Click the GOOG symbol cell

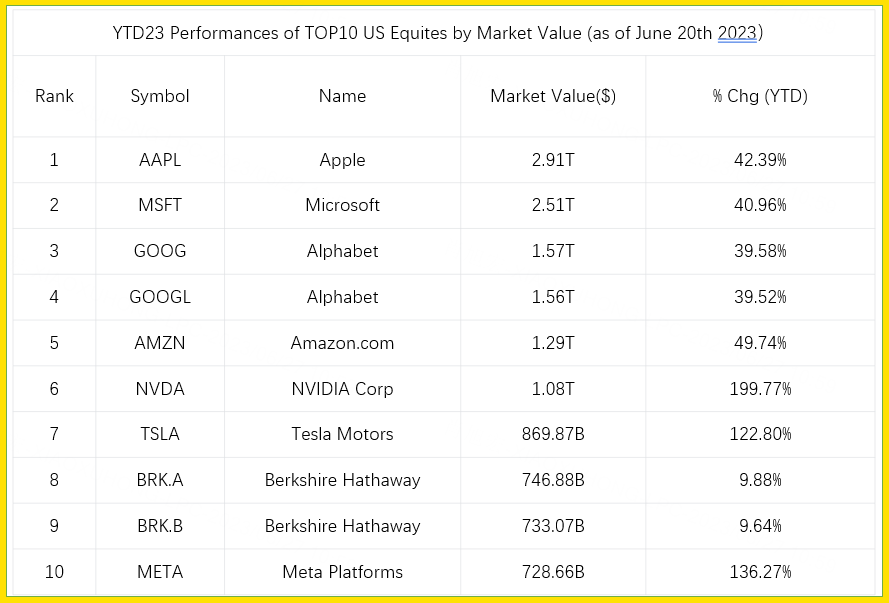coord(160,251)
